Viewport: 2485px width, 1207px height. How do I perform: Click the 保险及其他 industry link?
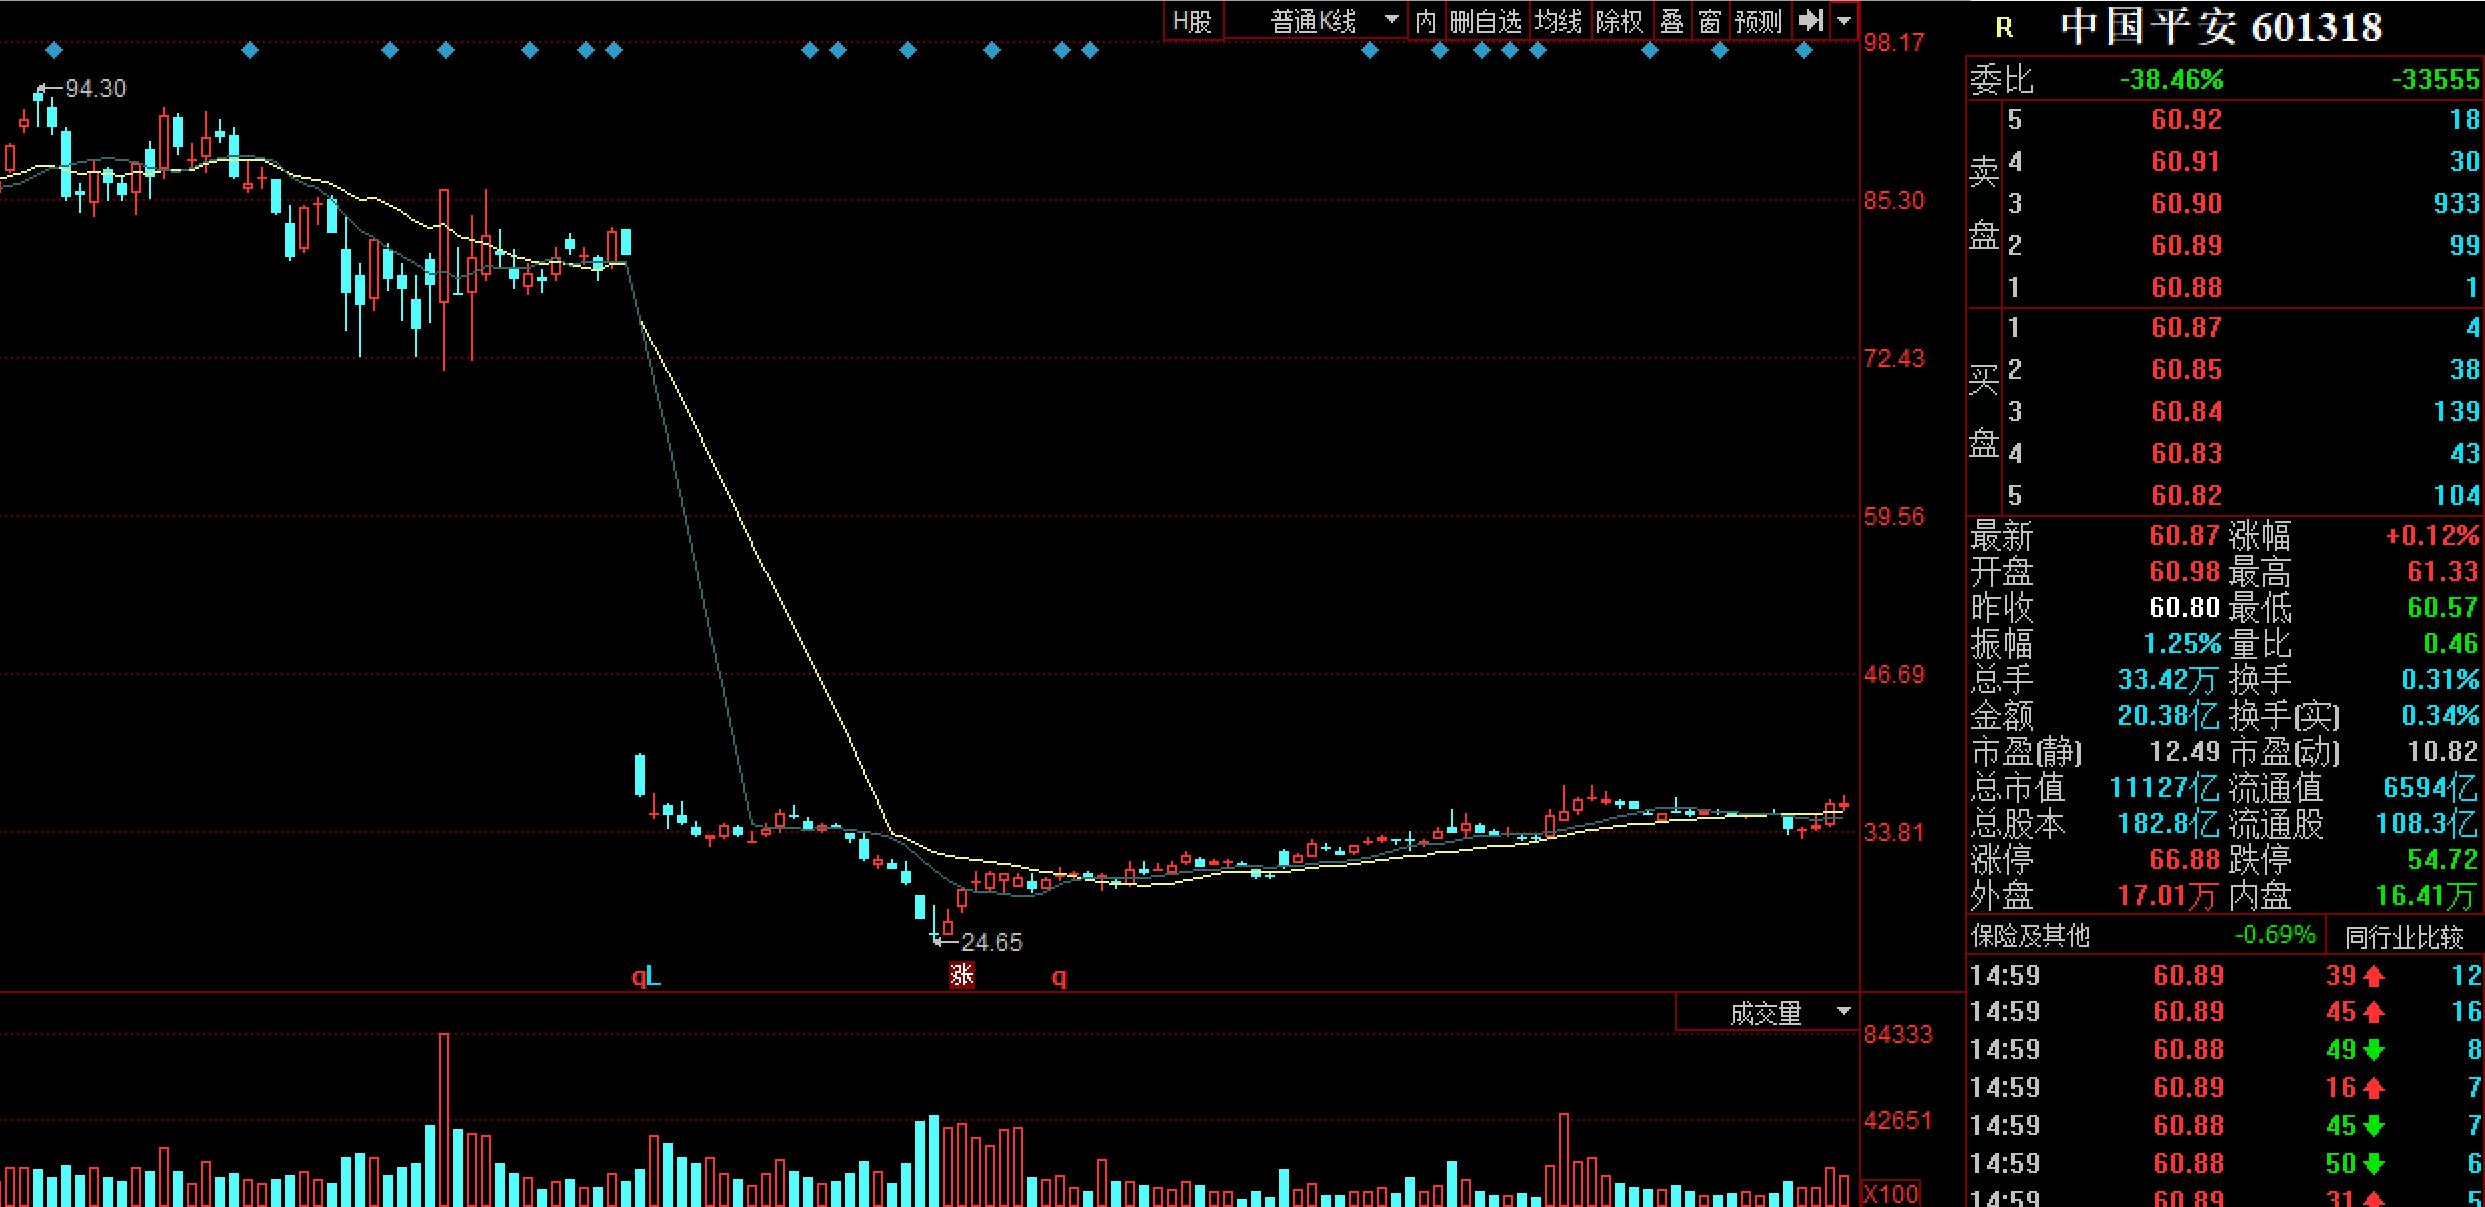(x=2030, y=936)
